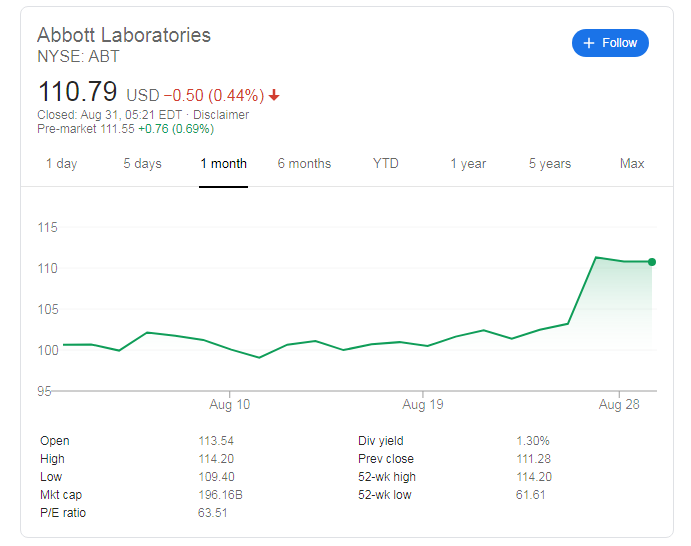The image size is (691, 546).
Task: Select the Max range tab
Action: 632,163
